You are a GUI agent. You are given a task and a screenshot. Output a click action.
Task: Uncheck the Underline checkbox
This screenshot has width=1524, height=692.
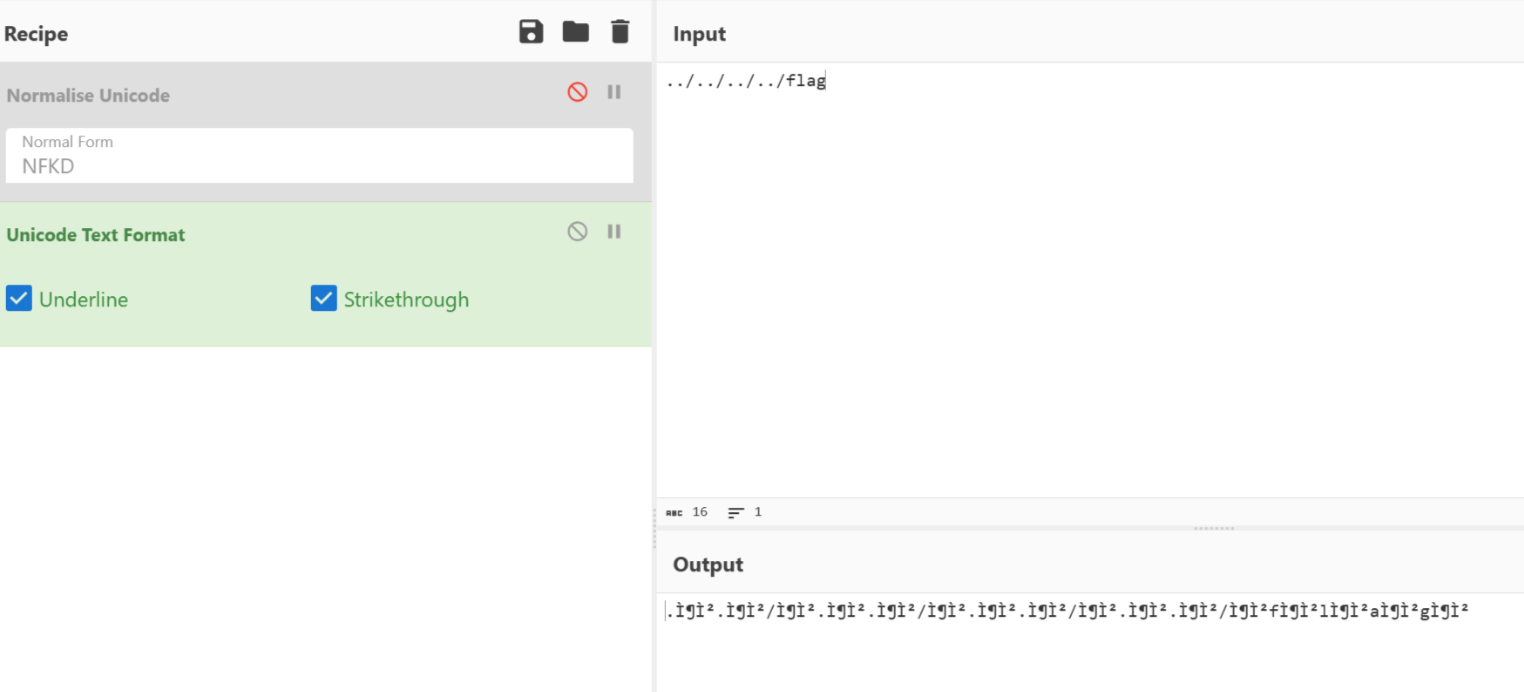pos(19,299)
